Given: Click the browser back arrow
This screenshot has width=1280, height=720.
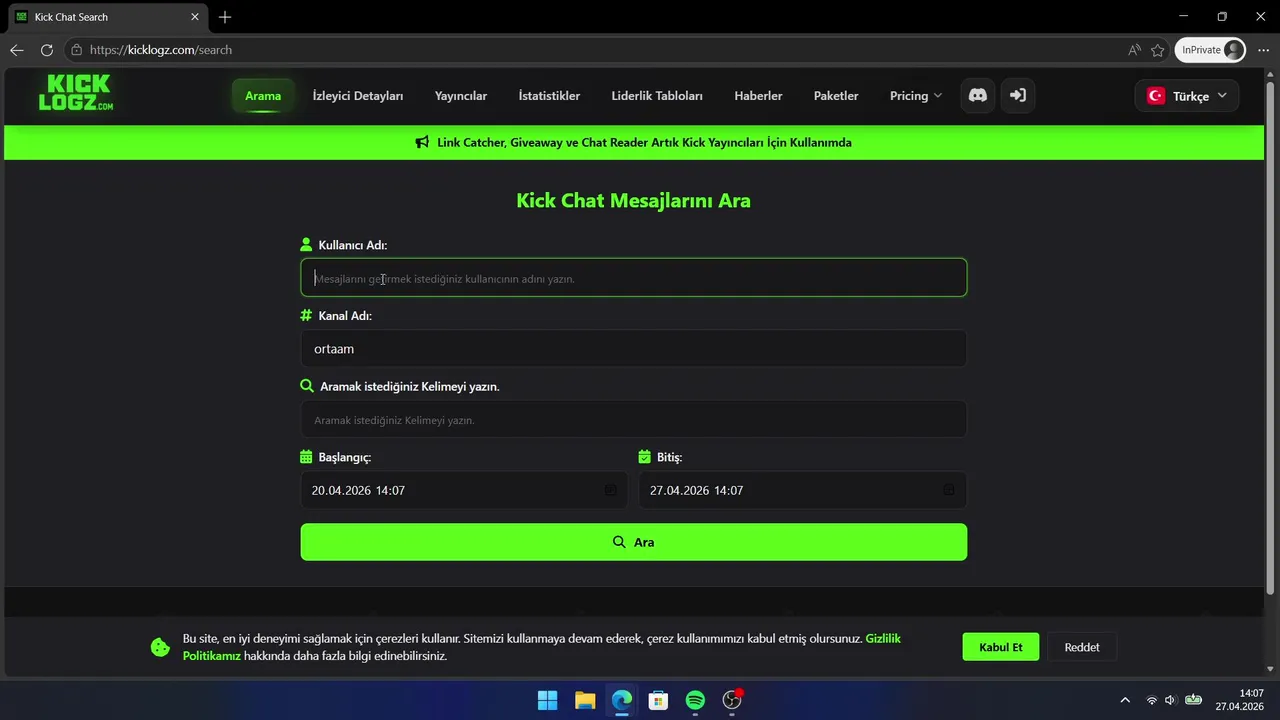Looking at the screenshot, I should pyautogui.click(x=17, y=50).
